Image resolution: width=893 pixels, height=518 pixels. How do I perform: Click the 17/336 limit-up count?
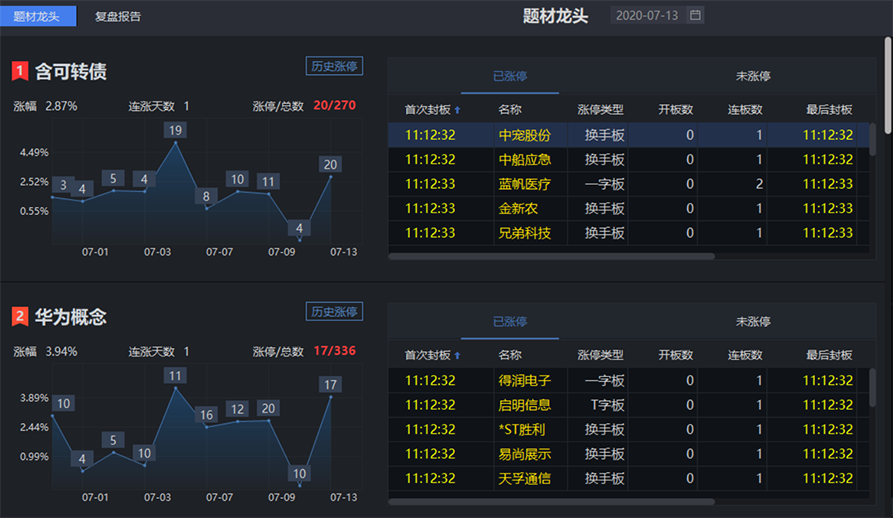335,351
